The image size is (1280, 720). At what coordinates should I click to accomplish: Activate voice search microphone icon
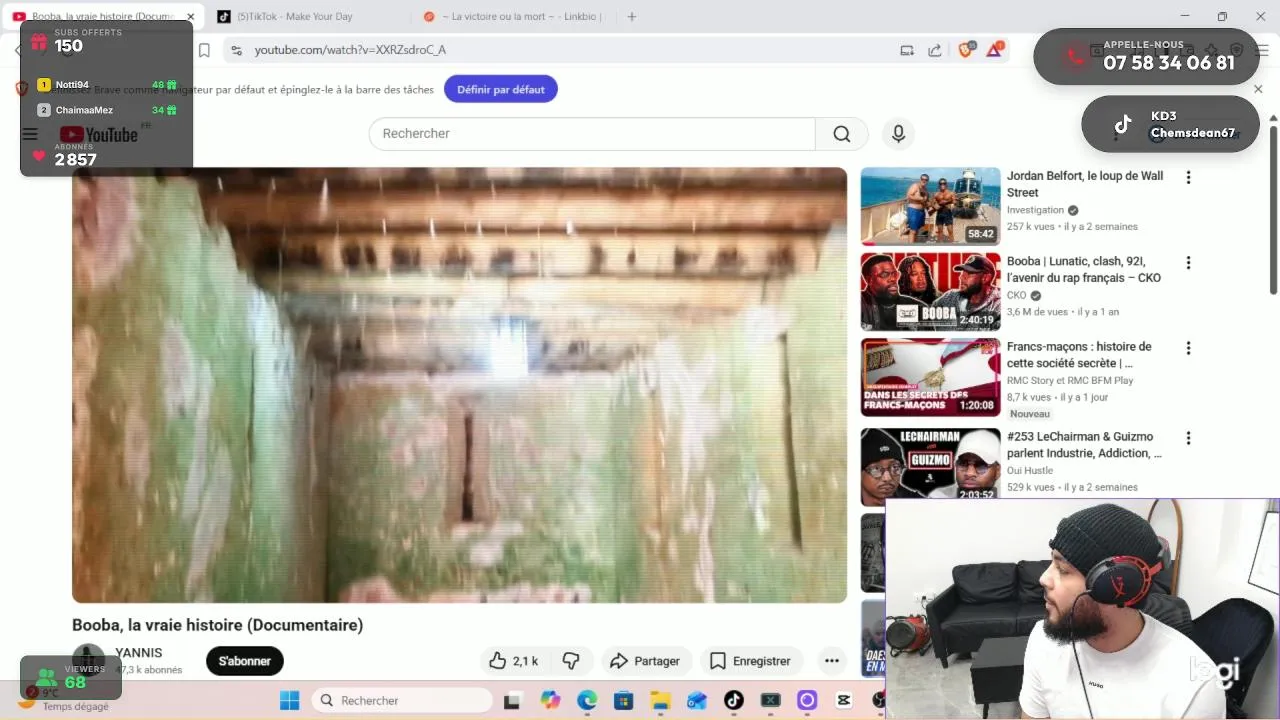click(898, 134)
